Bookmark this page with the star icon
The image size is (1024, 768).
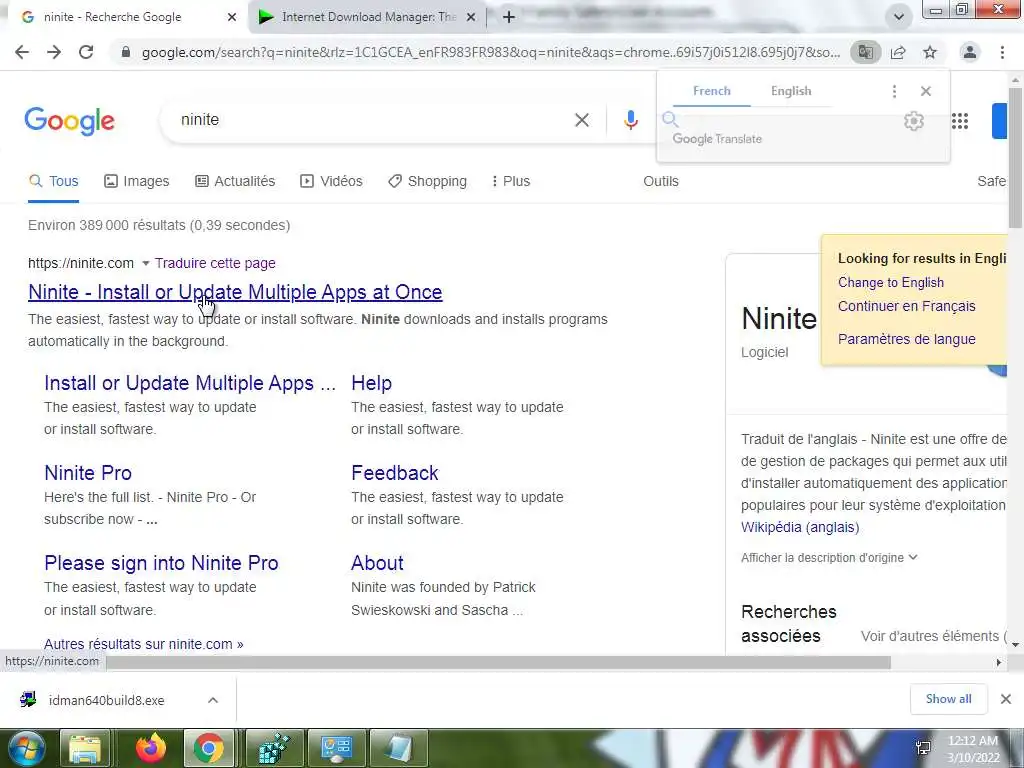[930, 52]
